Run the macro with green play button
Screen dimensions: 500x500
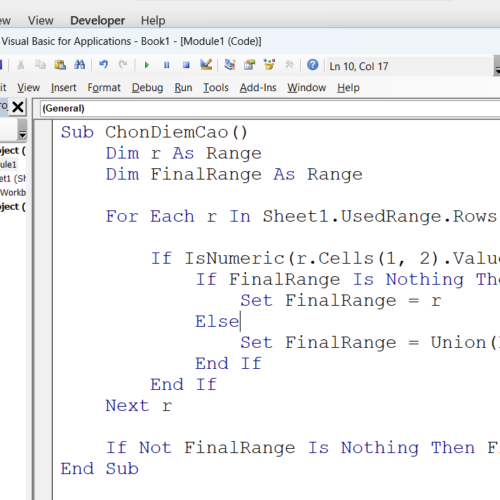(x=146, y=65)
